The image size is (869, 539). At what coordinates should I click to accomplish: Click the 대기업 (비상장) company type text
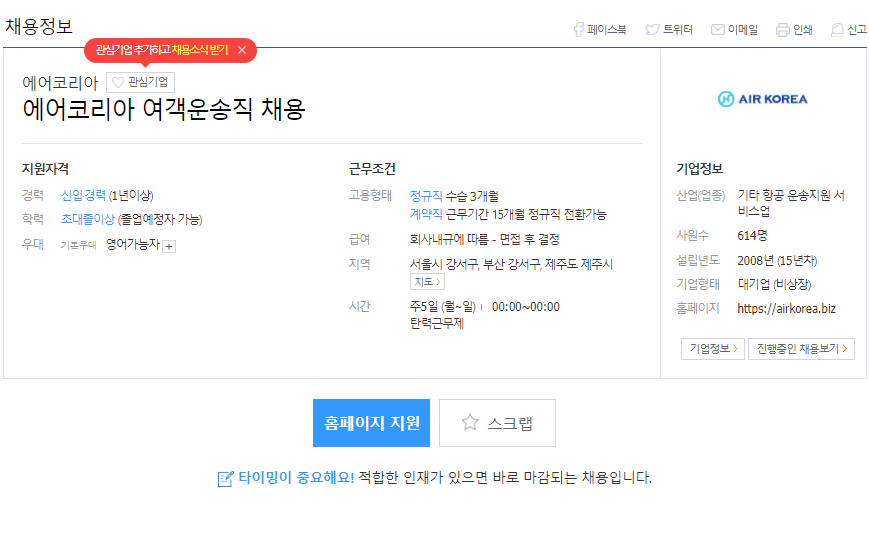774,285
